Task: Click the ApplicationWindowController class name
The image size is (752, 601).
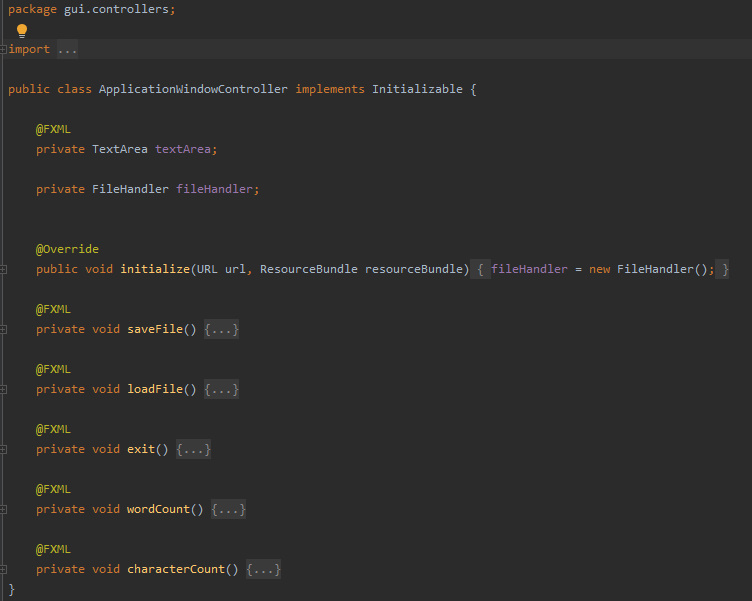Action: [194, 89]
